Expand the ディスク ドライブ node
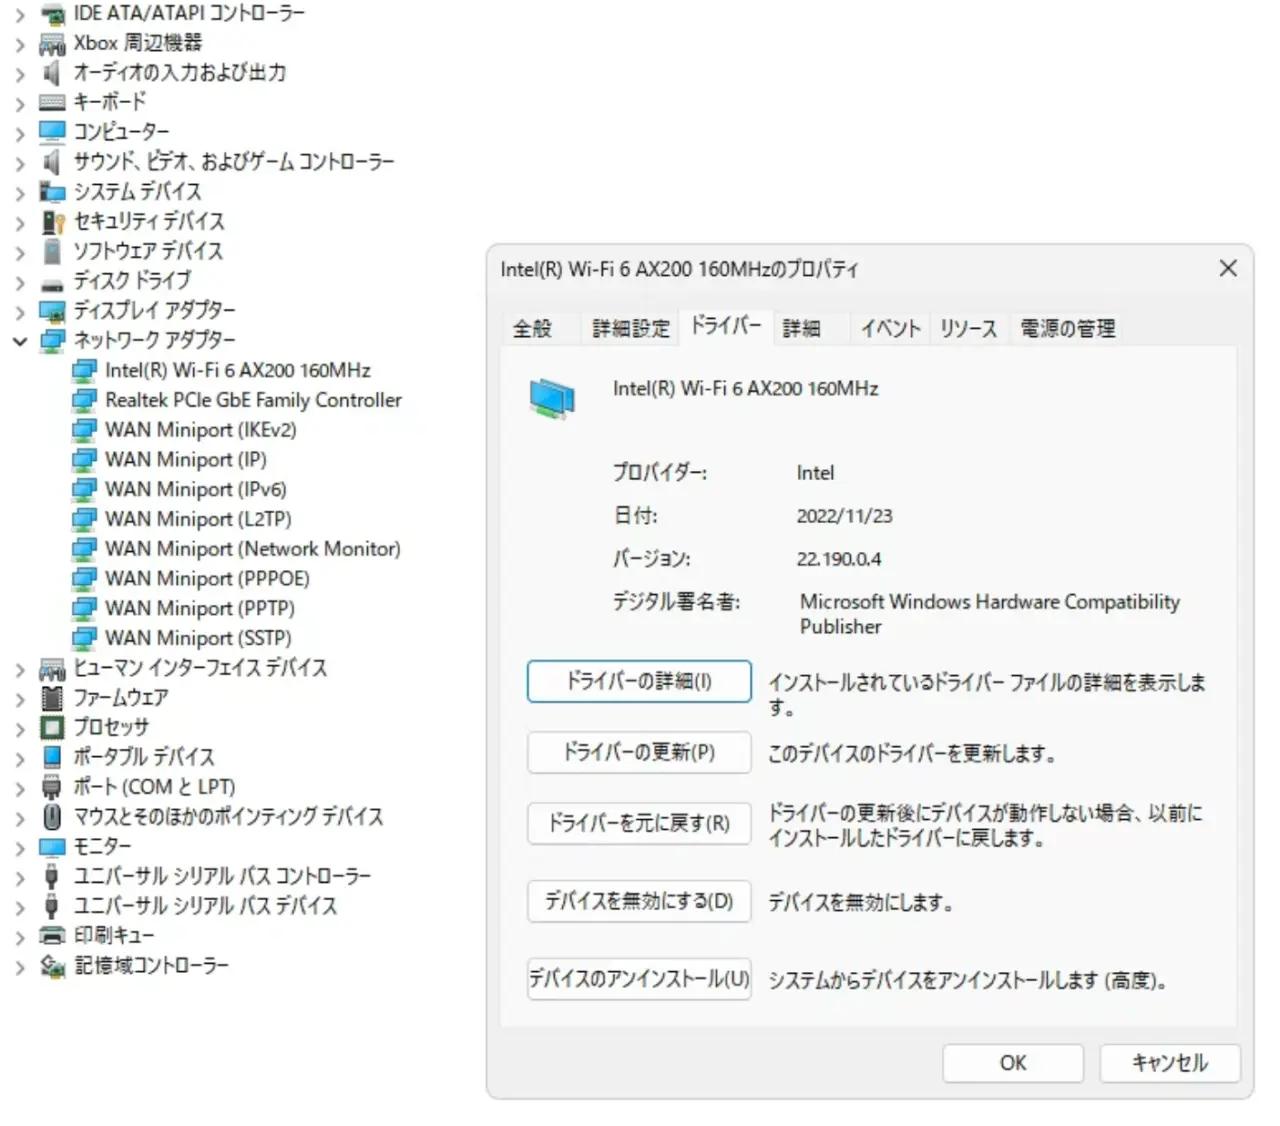 pos(20,281)
